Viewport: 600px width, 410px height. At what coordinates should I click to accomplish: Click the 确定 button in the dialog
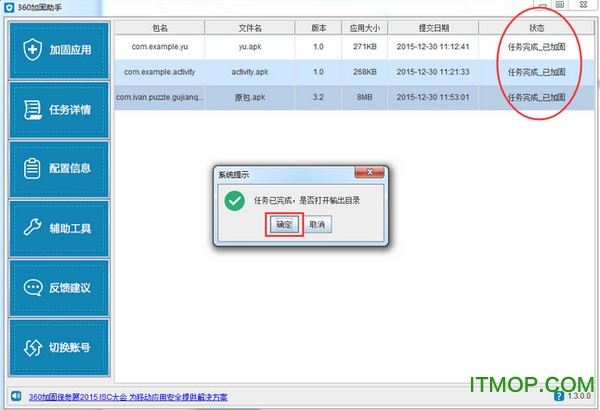point(284,224)
